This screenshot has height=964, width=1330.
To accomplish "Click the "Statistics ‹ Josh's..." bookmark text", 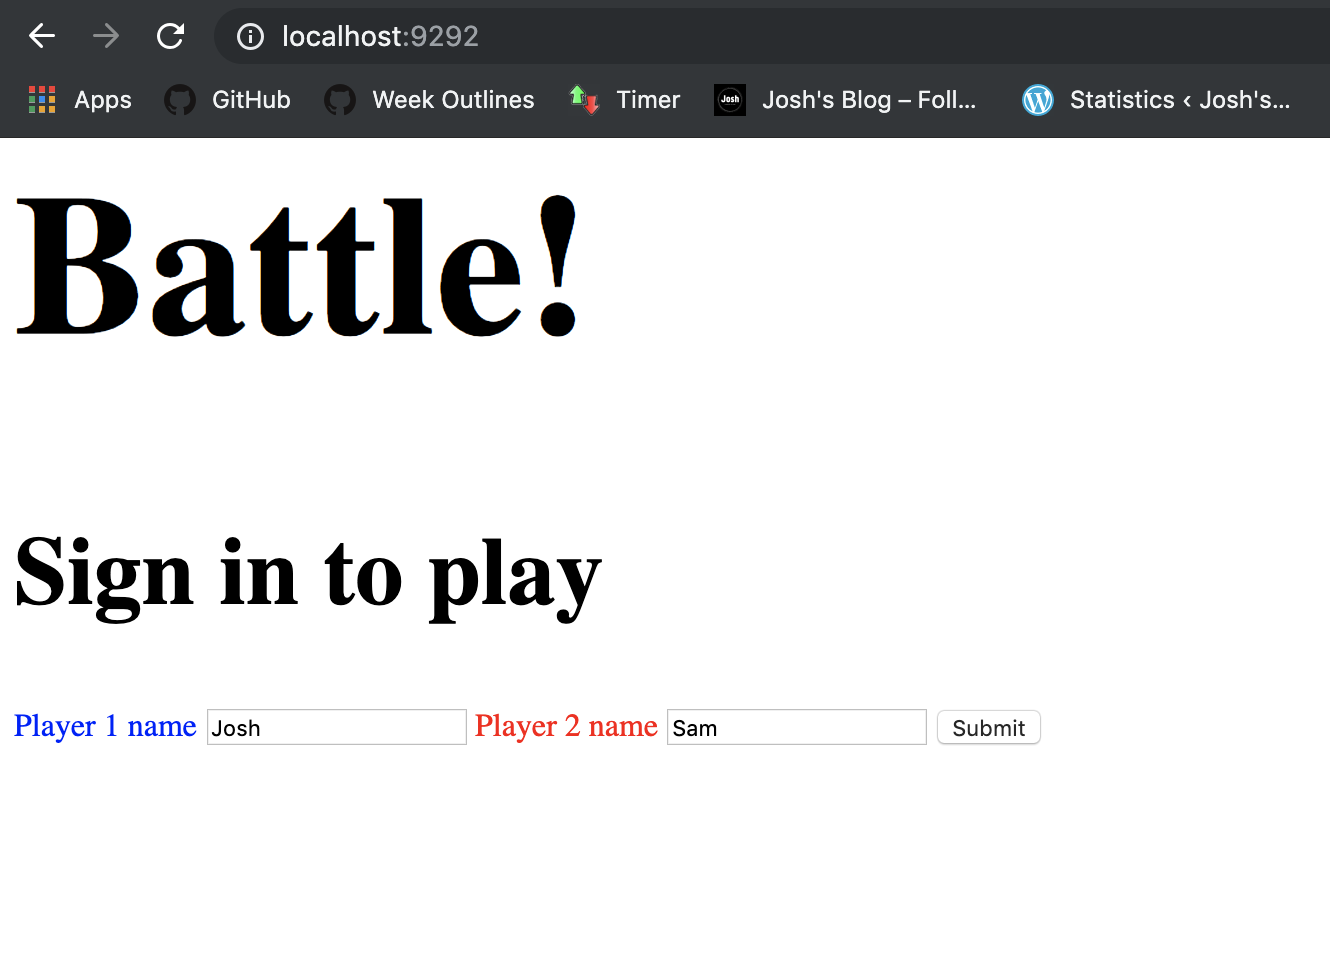I will (x=1179, y=100).
